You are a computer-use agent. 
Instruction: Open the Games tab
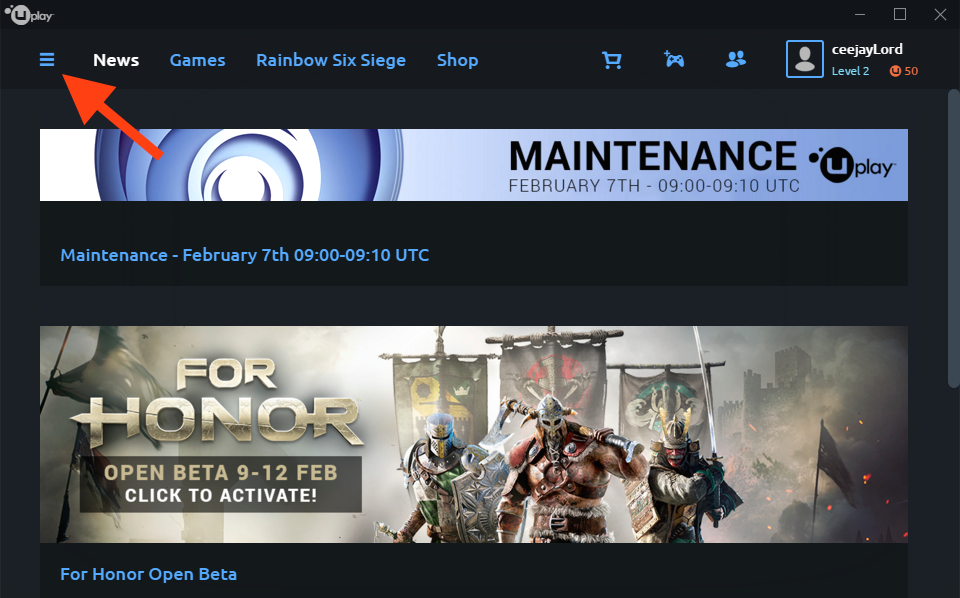[197, 60]
